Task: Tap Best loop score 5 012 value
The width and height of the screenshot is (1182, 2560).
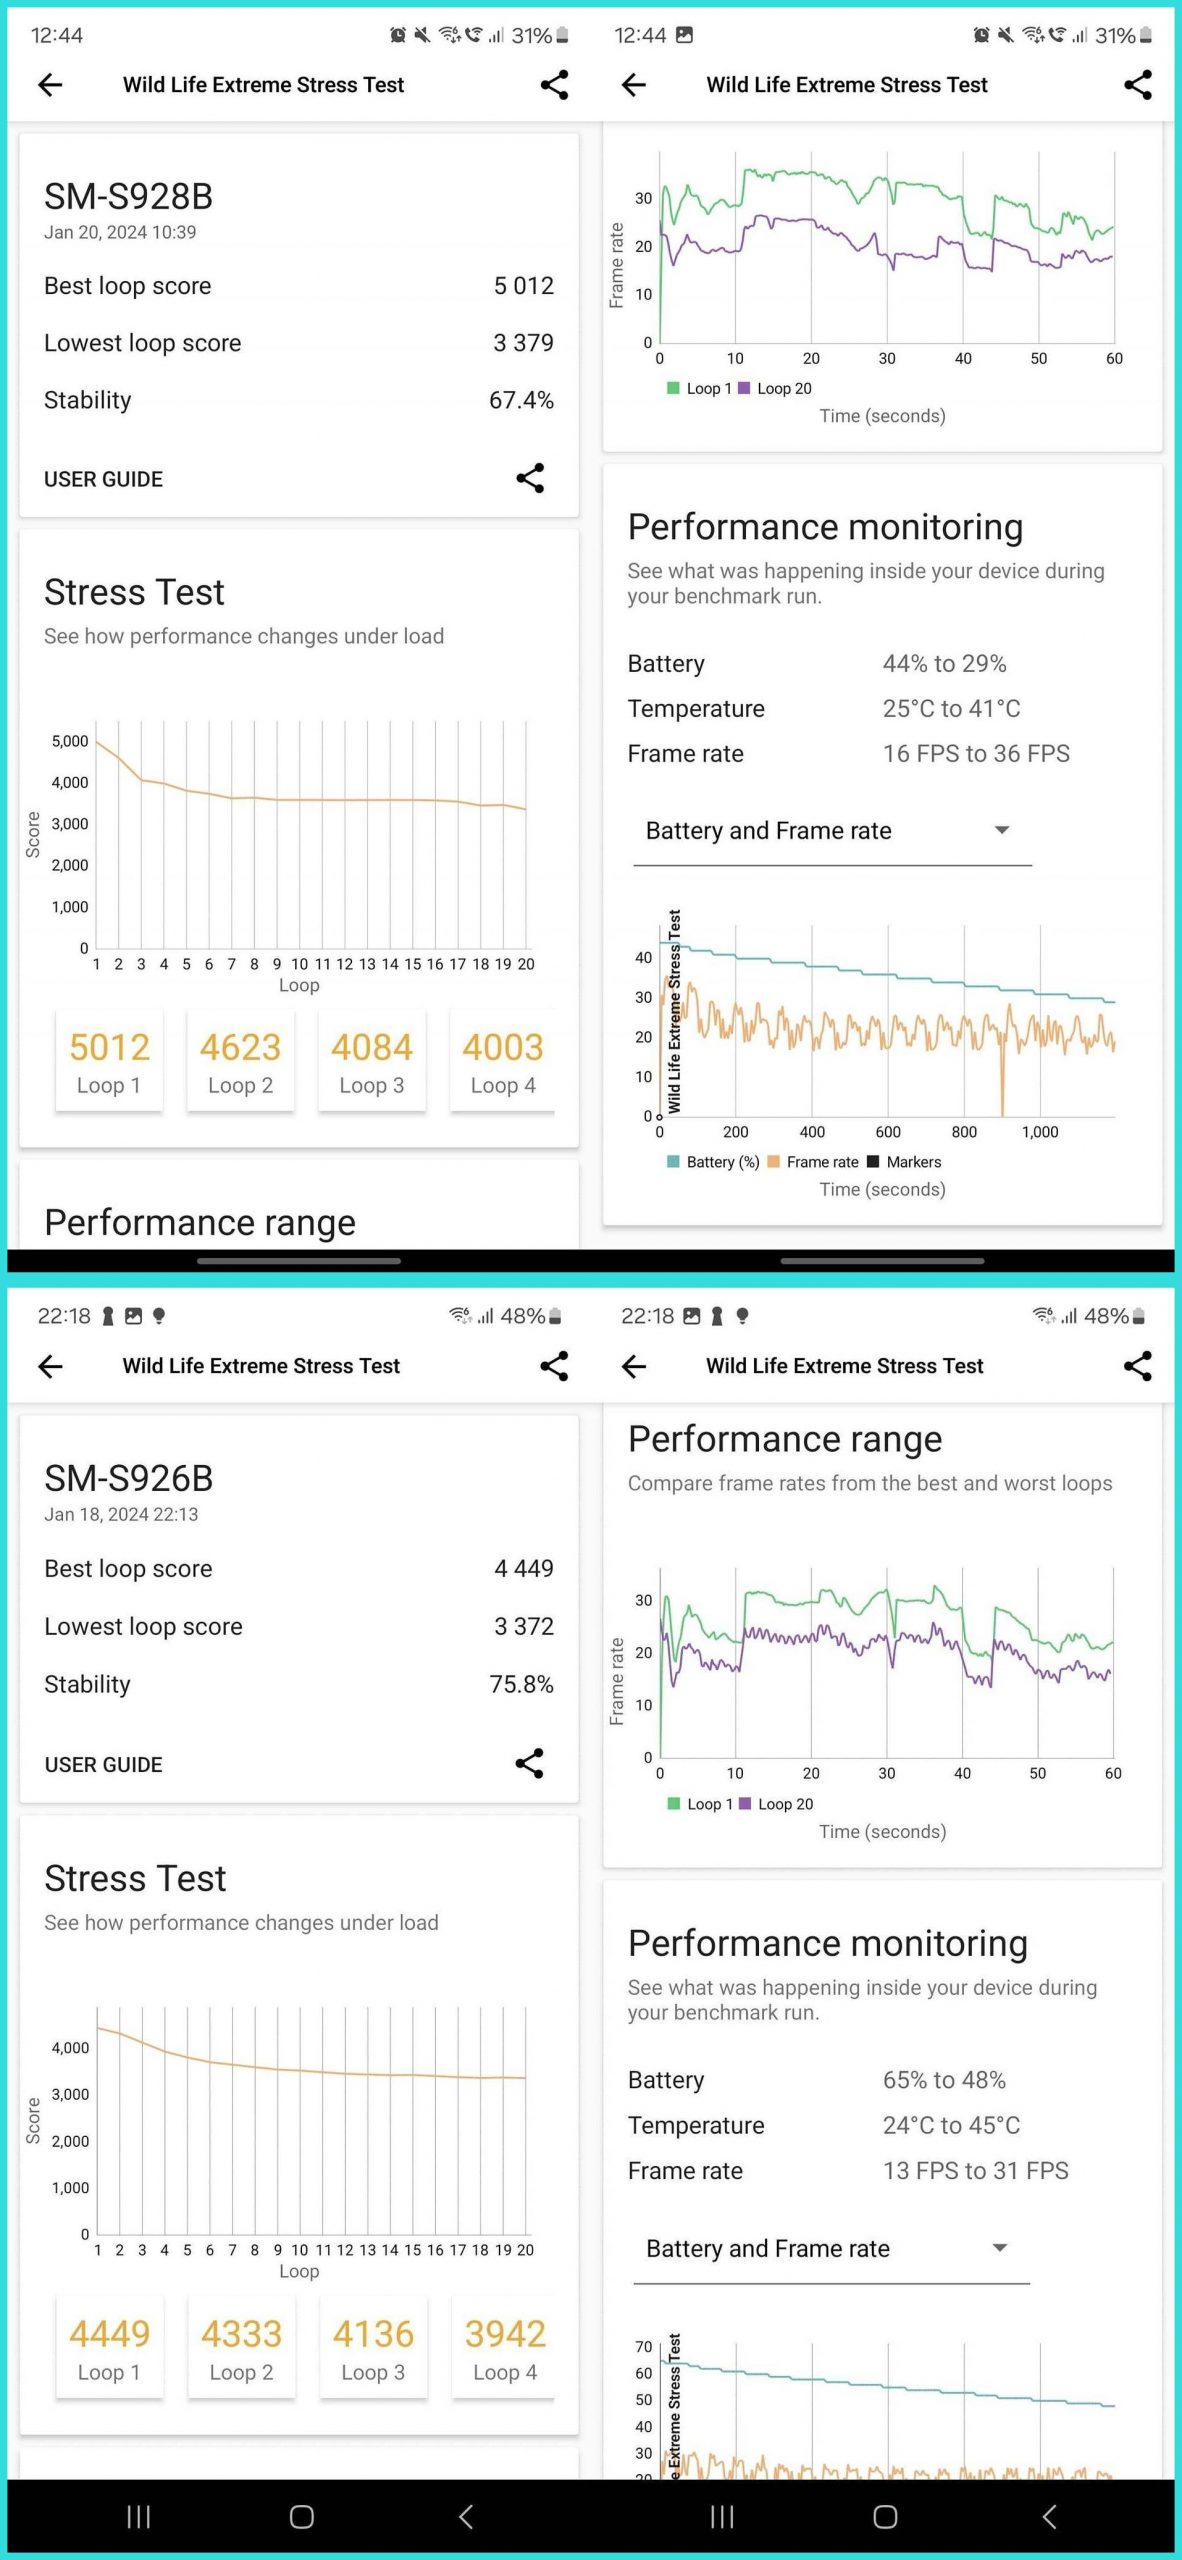Action: point(523,286)
